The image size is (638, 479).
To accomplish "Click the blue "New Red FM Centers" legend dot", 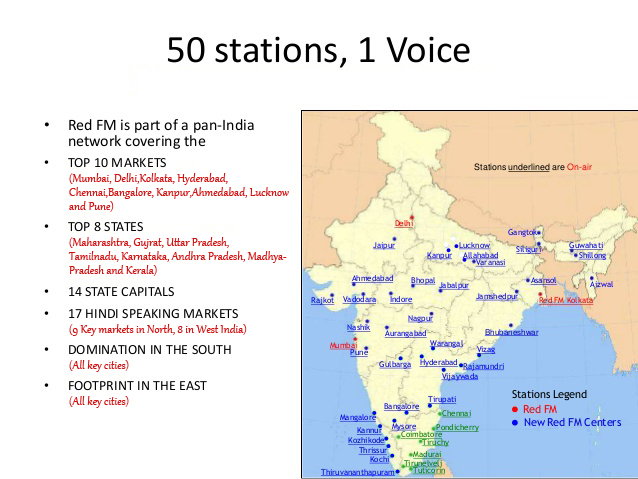I will pyautogui.click(x=515, y=423).
